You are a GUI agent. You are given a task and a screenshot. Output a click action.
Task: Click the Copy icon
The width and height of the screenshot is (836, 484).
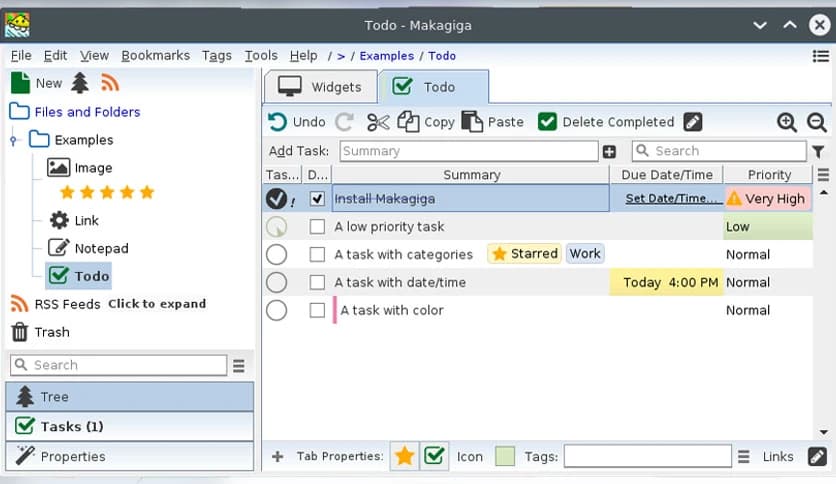[408, 122]
